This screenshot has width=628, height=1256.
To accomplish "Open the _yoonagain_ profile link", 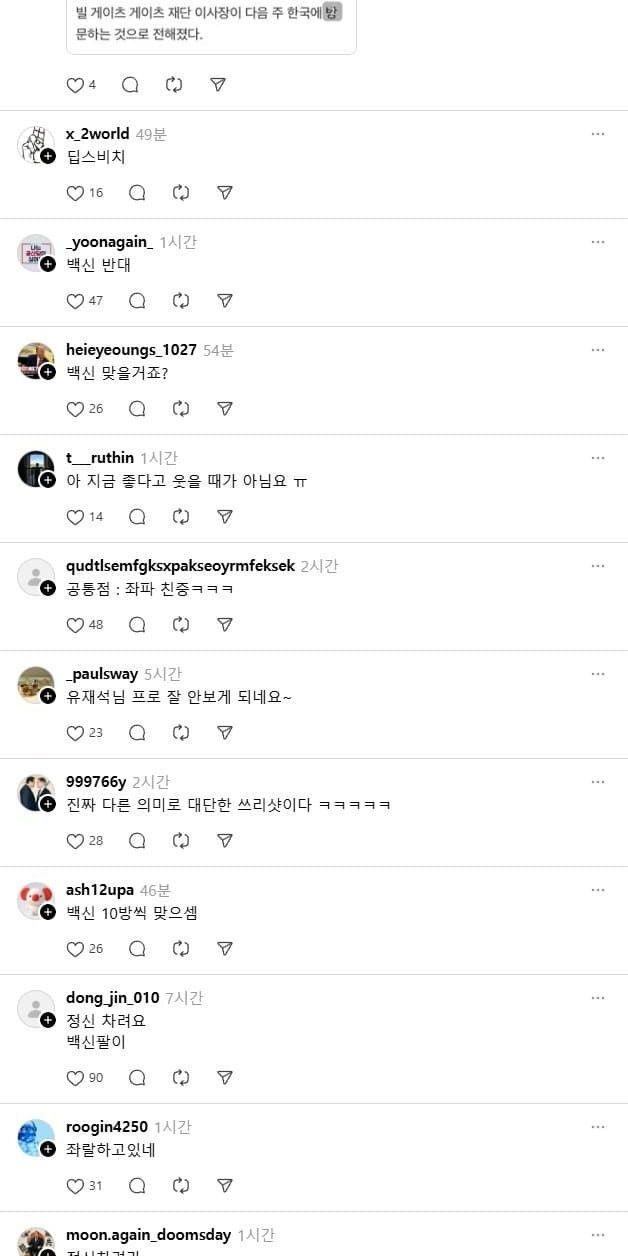I will [109, 242].
